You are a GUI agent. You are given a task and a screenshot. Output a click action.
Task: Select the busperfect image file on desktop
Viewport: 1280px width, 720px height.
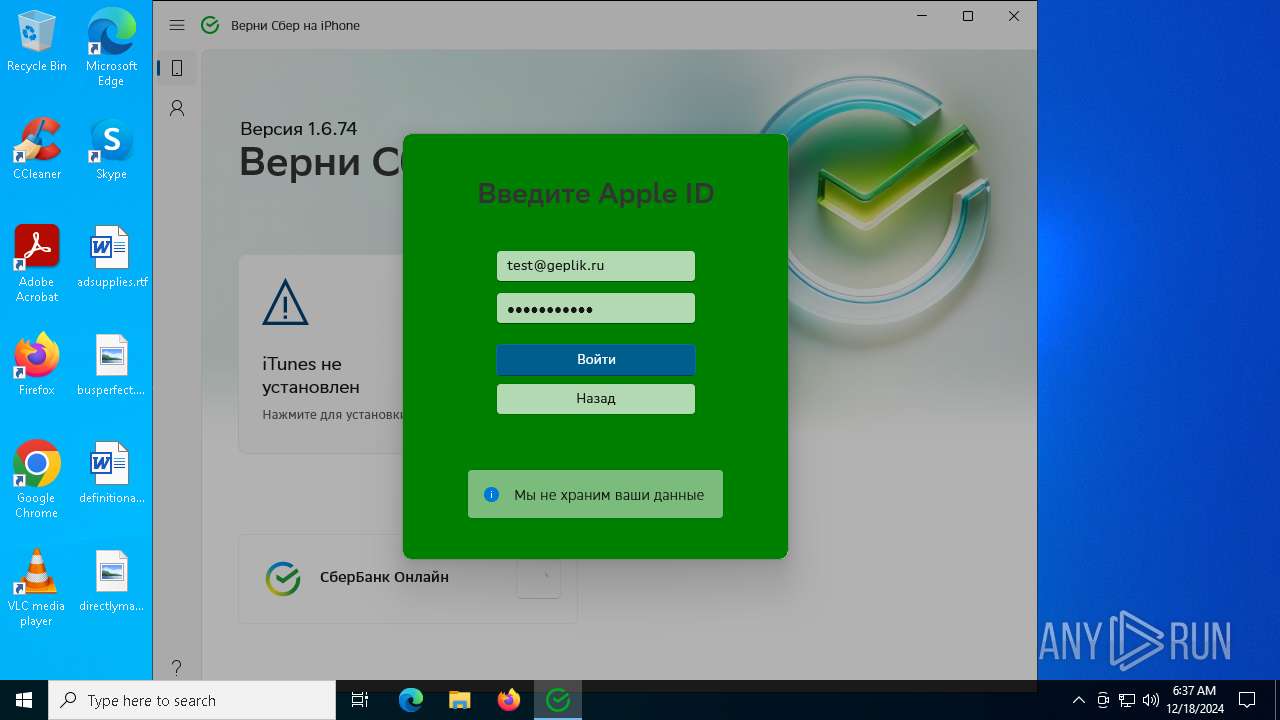pyautogui.click(x=111, y=365)
